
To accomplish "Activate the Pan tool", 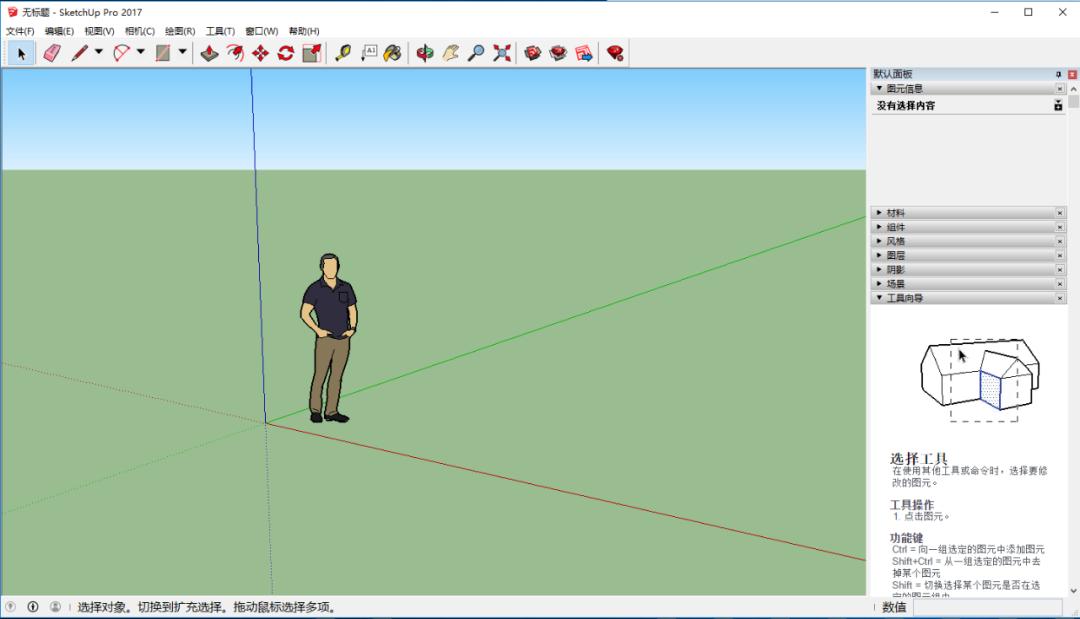I will click(x=452, y=54).
